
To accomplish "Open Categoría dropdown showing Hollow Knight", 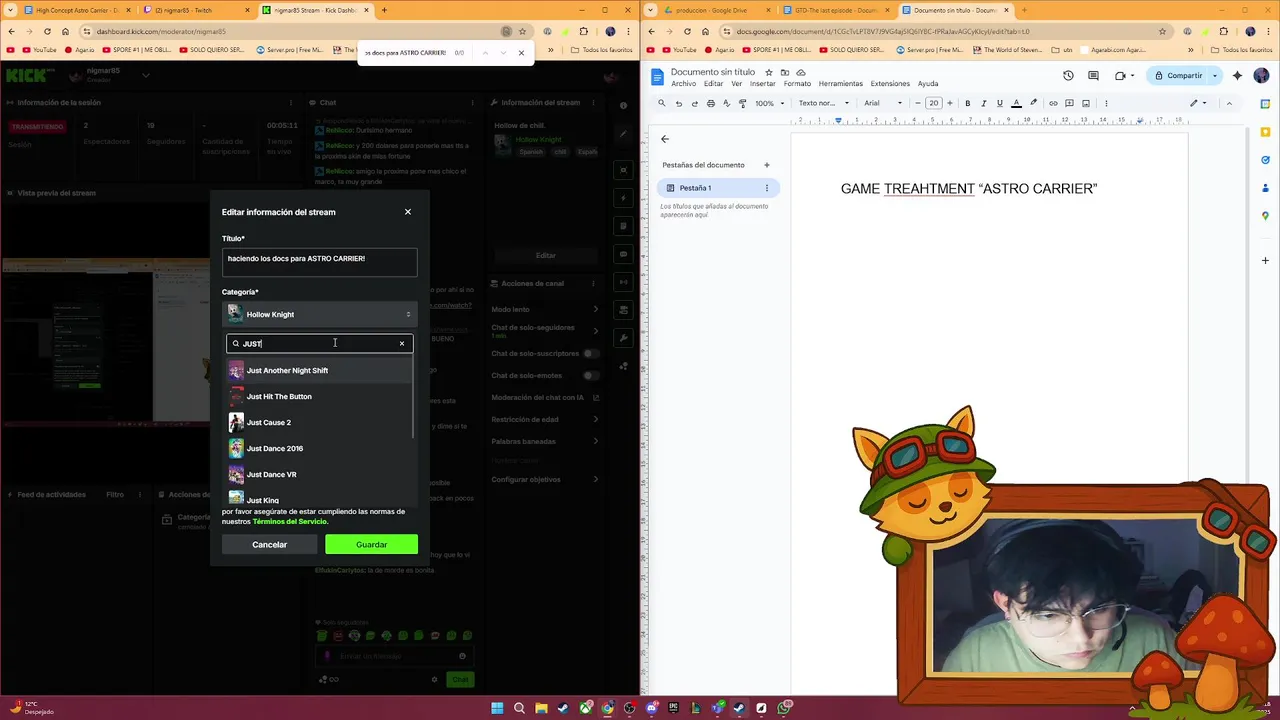I will 319,314.
